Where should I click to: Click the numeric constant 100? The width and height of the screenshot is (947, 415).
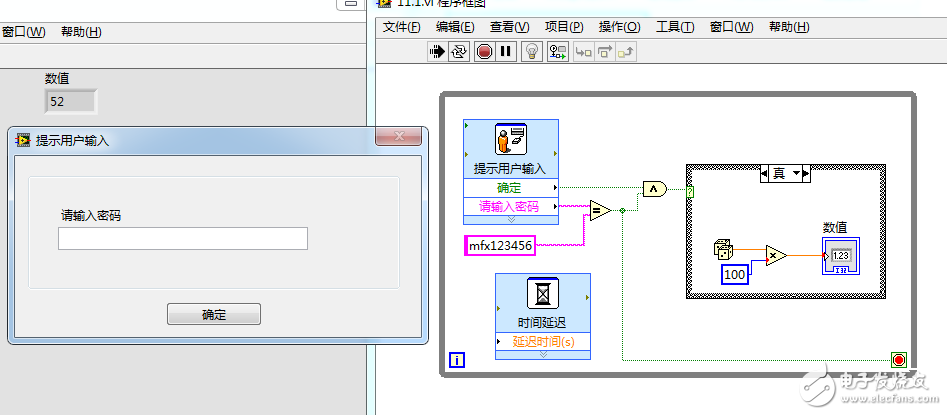[735, 275]
